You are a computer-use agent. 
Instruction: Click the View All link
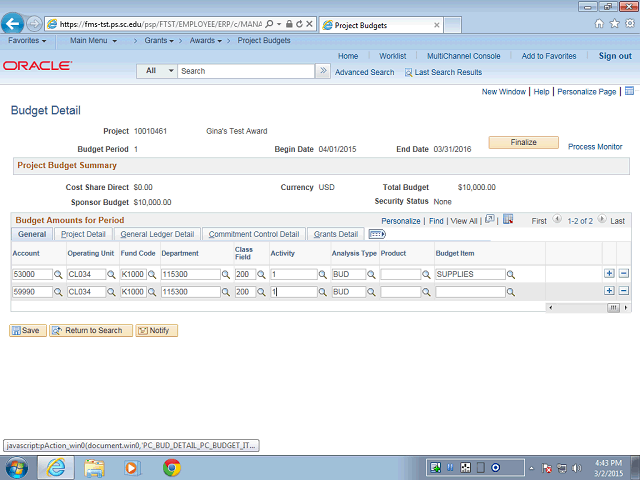click(x=464, y=221)
